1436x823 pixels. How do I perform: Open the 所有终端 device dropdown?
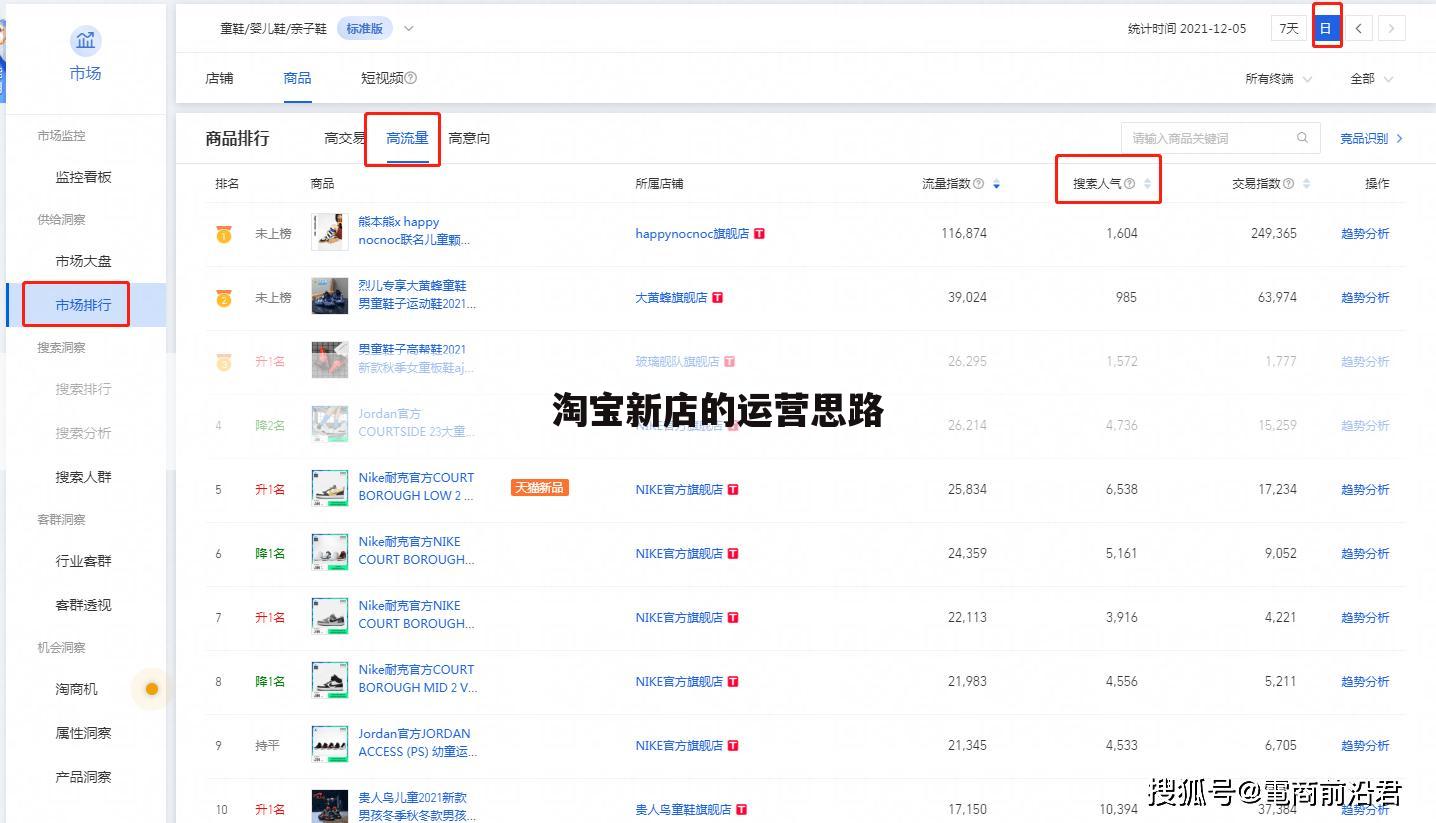point(1278,78)
